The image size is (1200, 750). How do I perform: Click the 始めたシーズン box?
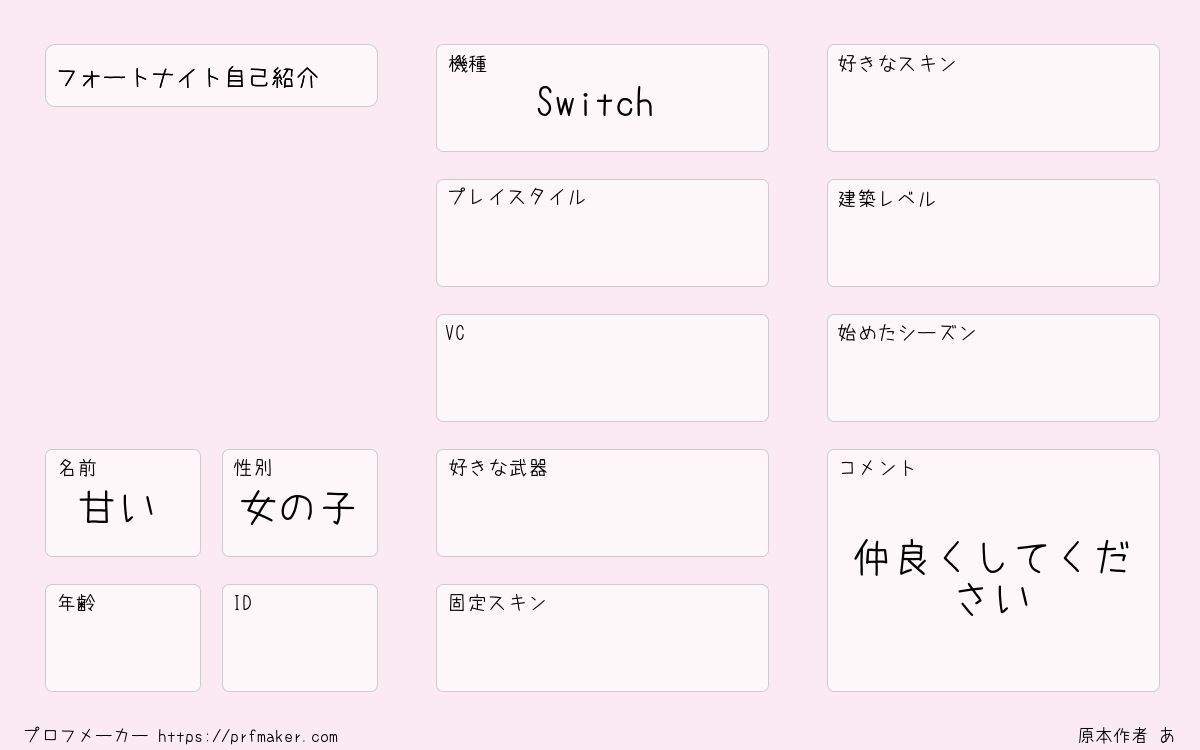[993, 368]
